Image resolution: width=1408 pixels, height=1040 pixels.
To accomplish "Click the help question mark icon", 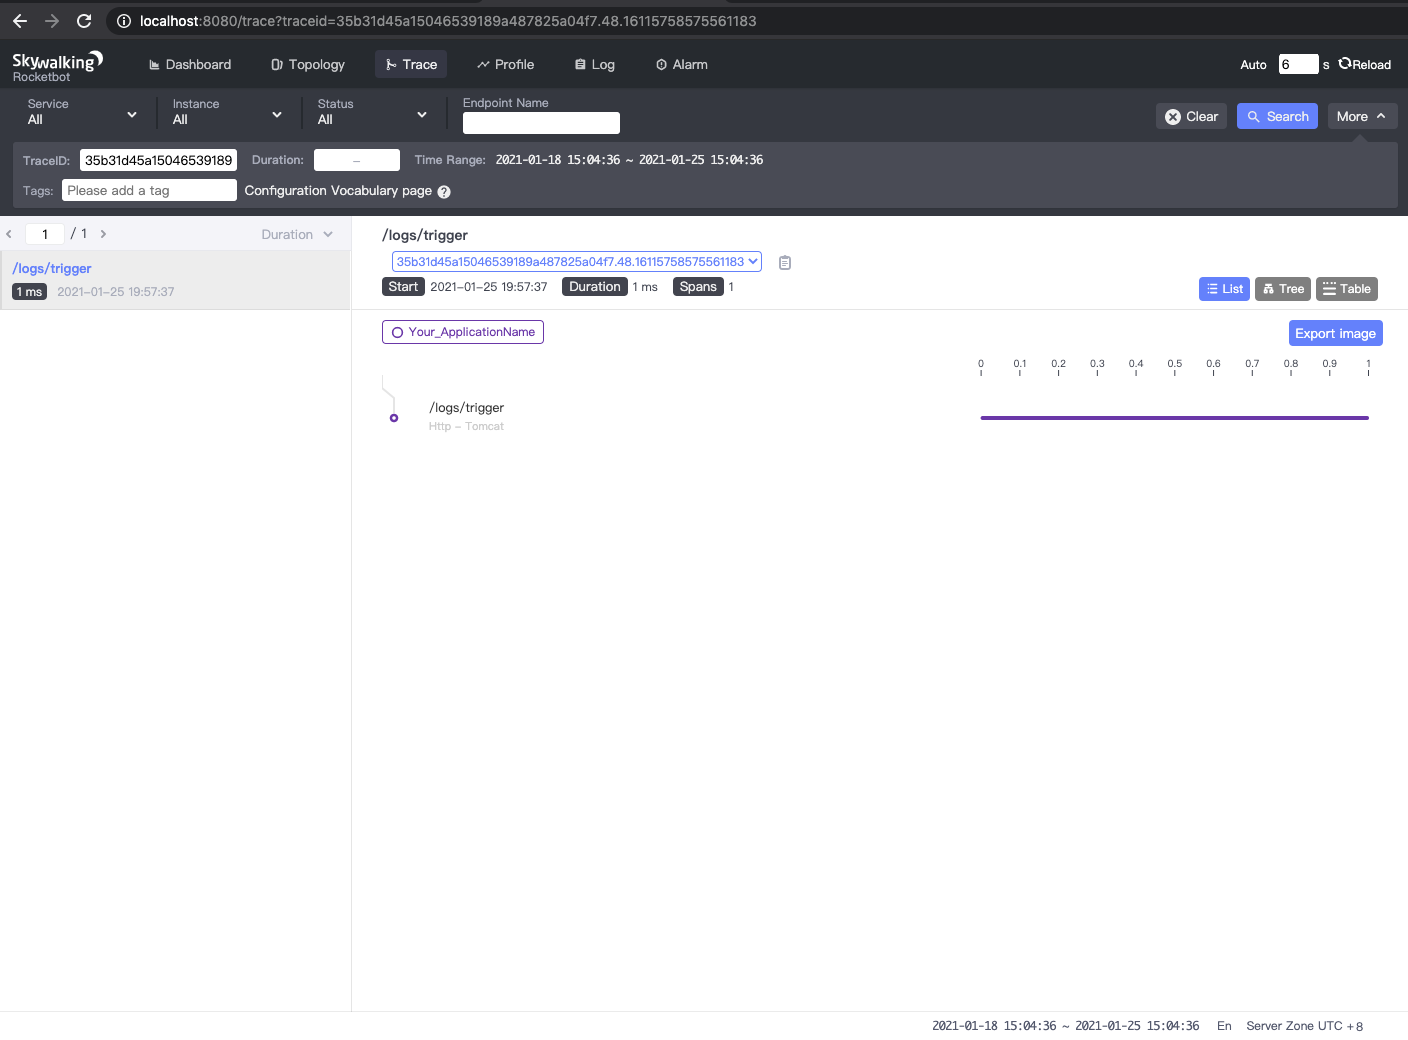I will click(444, 192).
